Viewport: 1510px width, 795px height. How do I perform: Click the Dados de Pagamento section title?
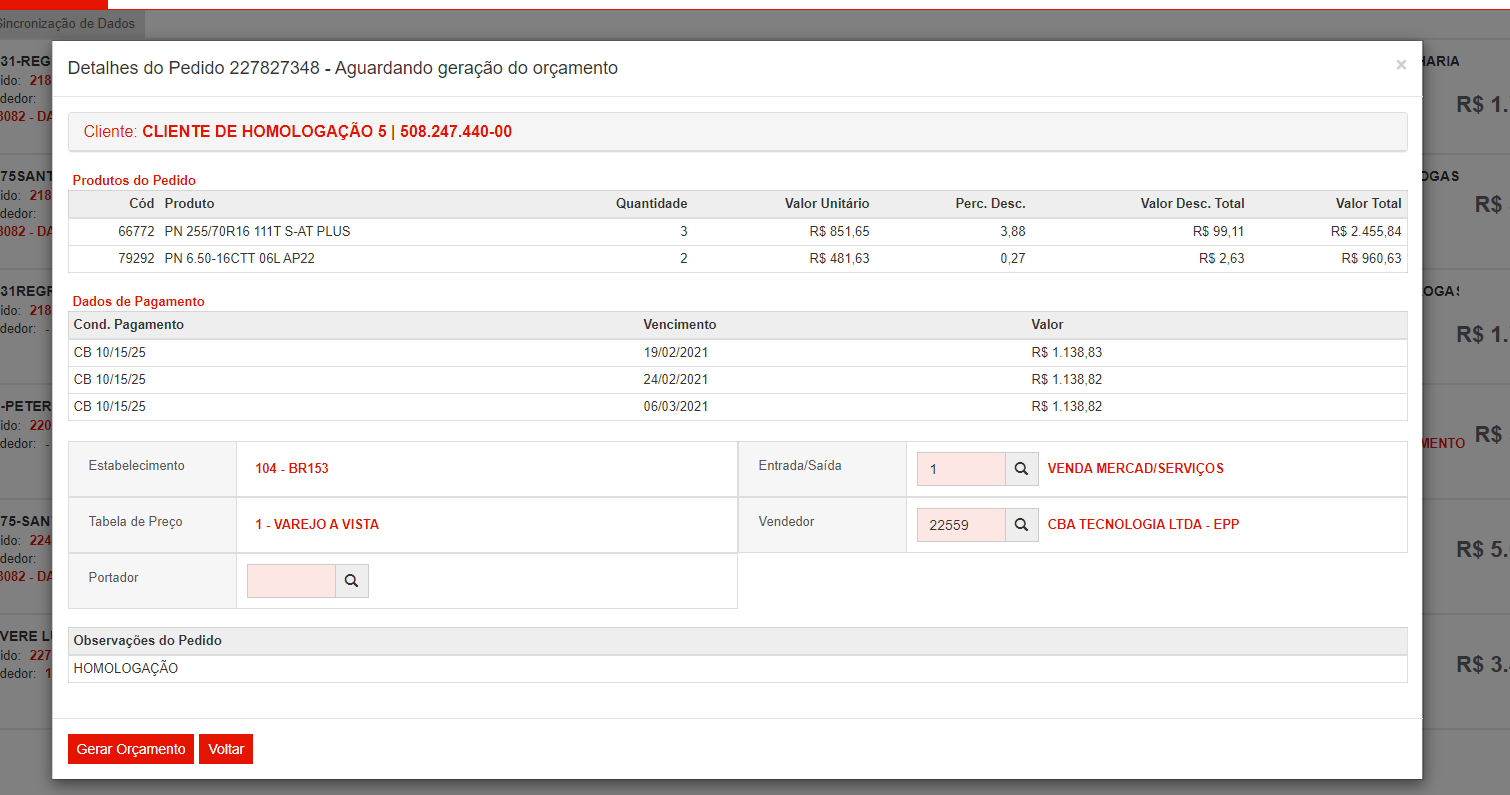[x=138, y=301]
